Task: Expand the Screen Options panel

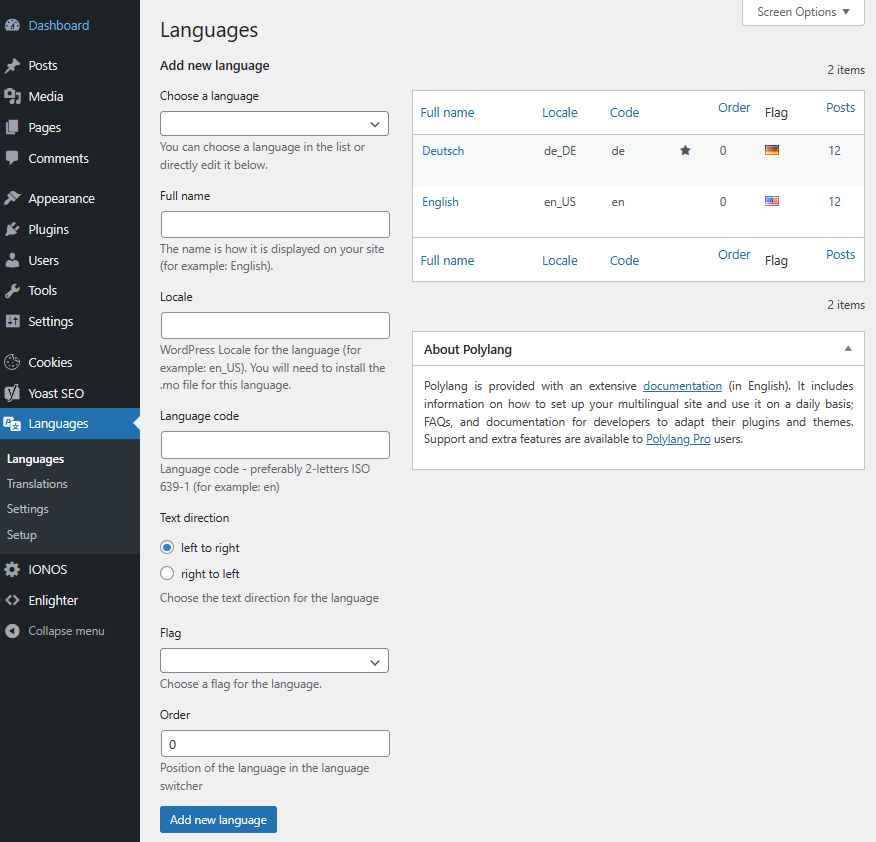Action: click(803, 12)
